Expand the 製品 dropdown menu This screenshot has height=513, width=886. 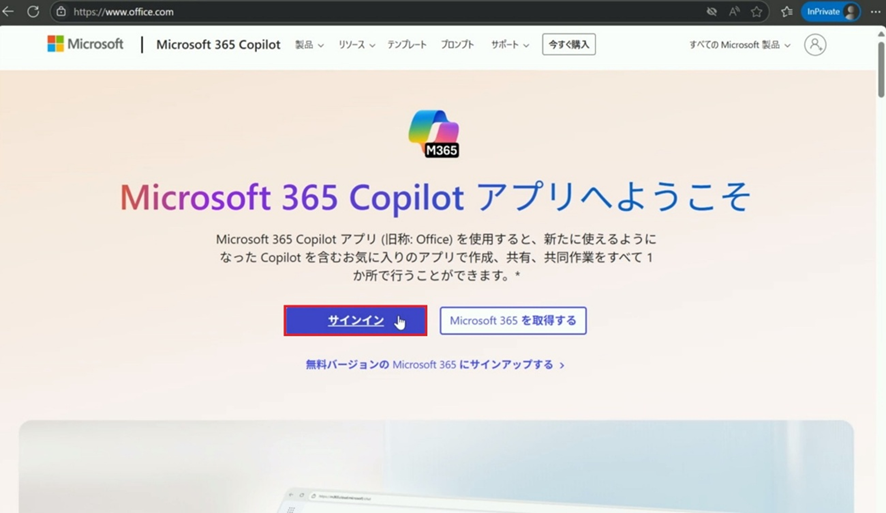click(309, 45)
